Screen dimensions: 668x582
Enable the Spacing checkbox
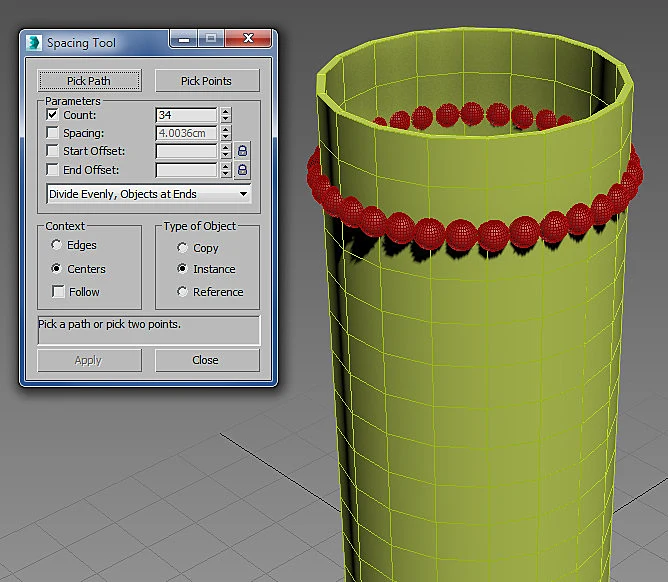(x=52, y=133)
